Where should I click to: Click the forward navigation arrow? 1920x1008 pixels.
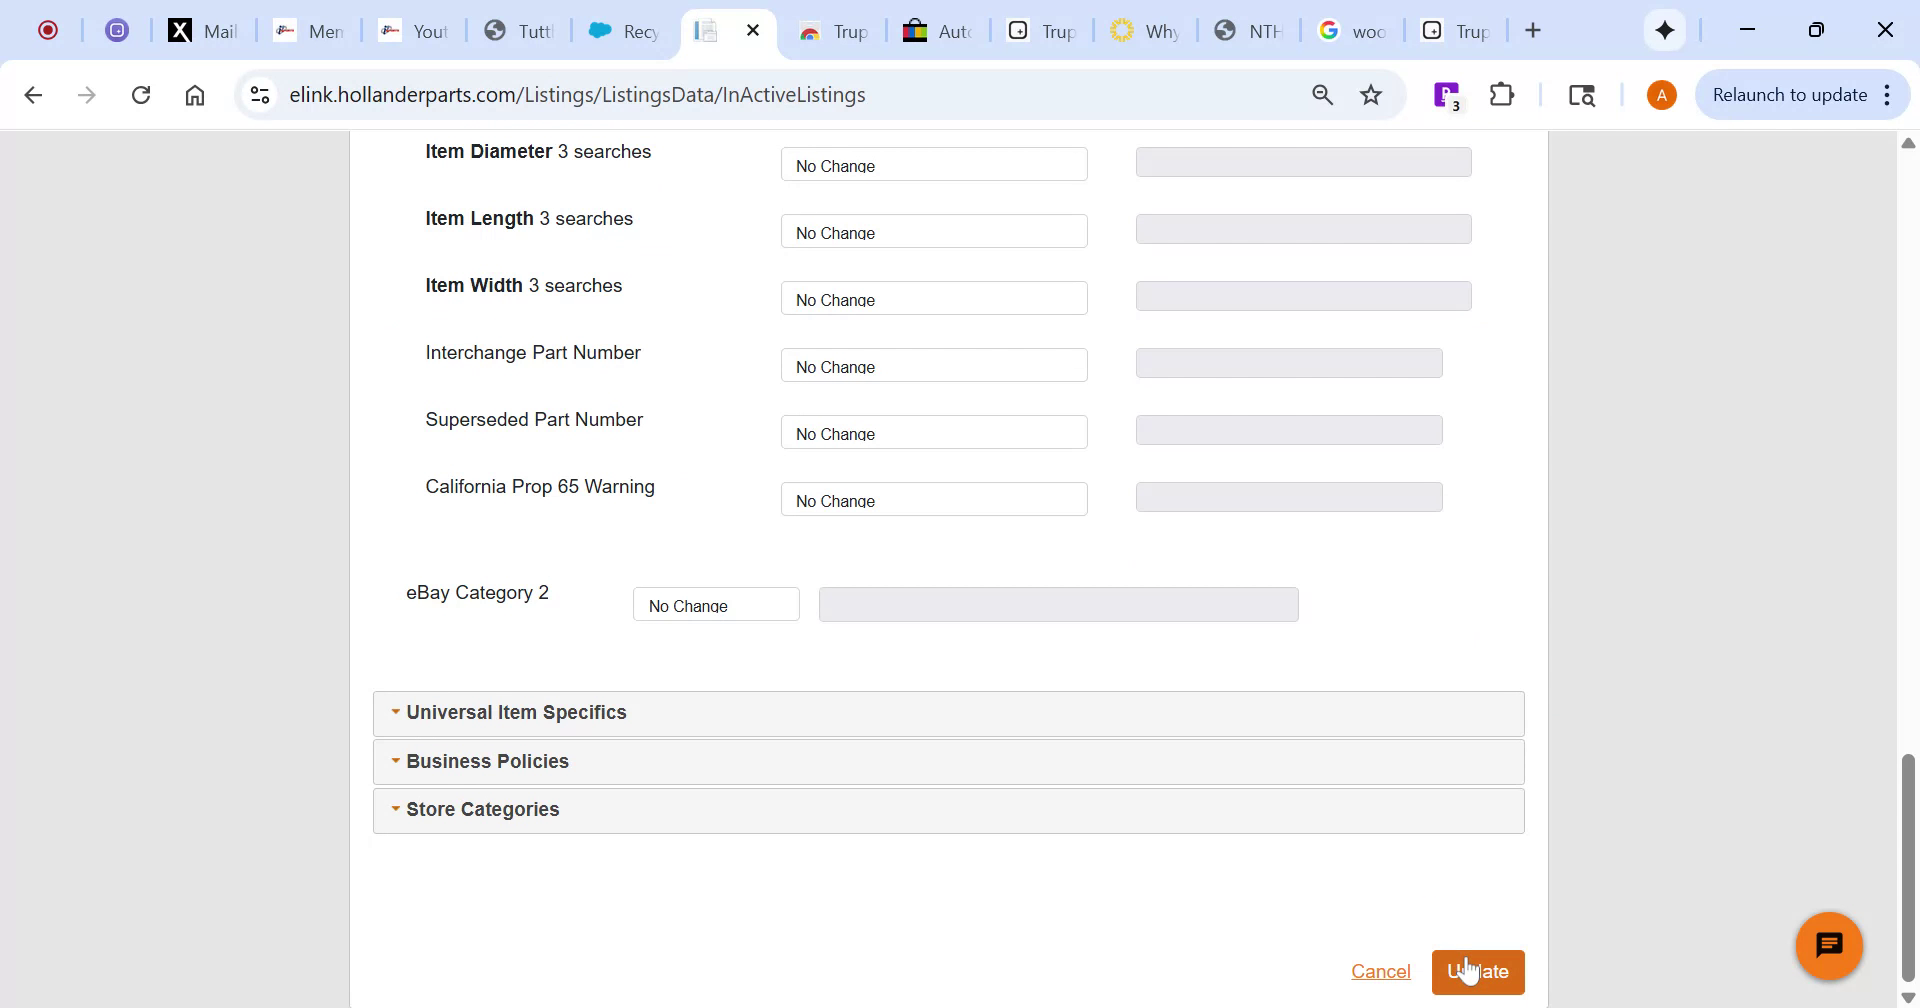pyautogui.click(x=88, y=94)
